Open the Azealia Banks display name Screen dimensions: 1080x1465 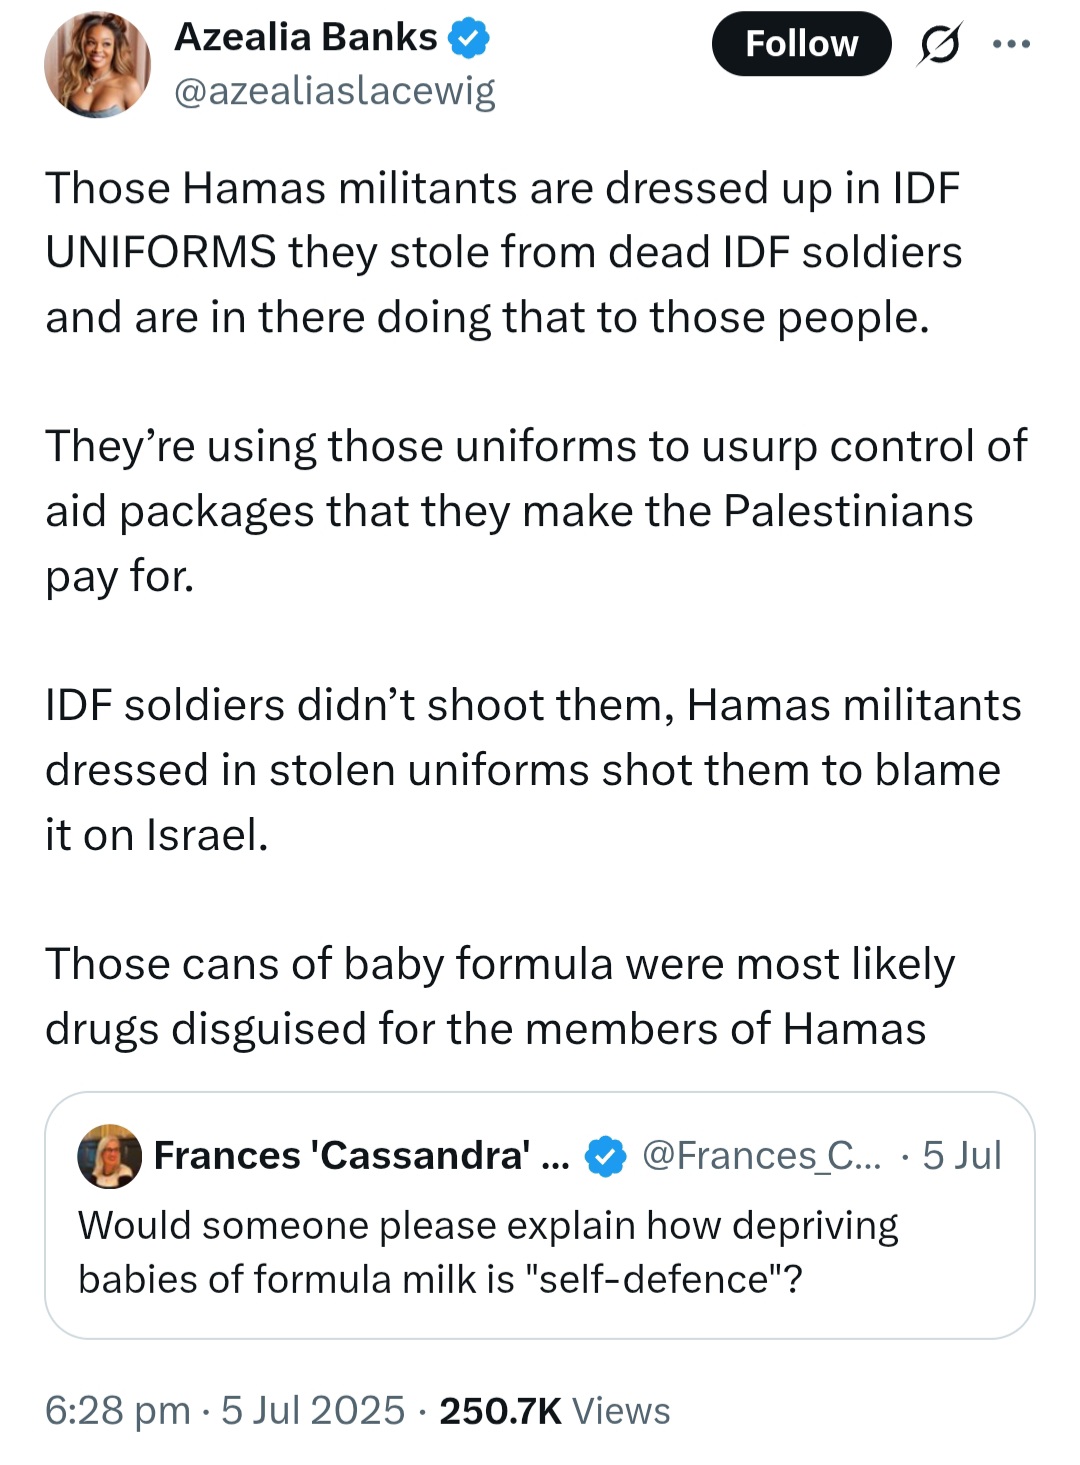(305, 38)
